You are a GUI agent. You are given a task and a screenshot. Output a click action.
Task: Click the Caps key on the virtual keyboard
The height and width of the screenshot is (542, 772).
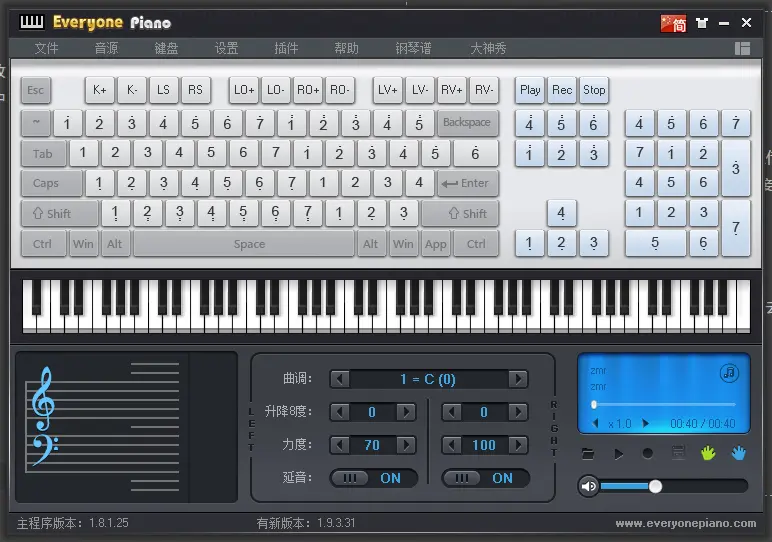point(52,183)
